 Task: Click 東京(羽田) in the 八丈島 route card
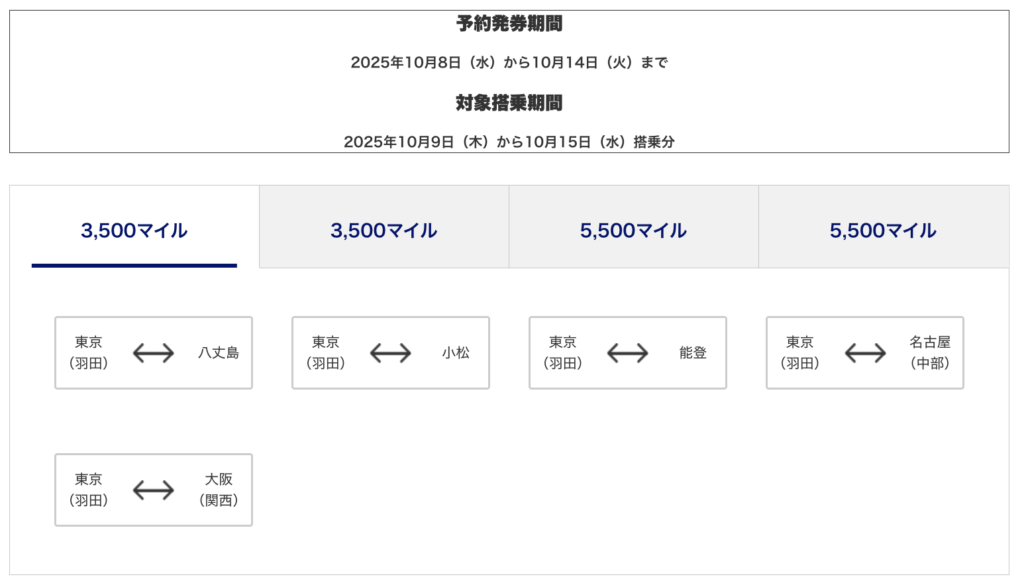click(x=89, y=353)
